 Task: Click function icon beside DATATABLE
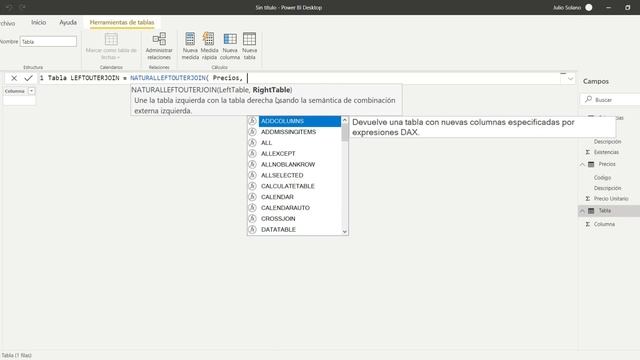point(252,229)
